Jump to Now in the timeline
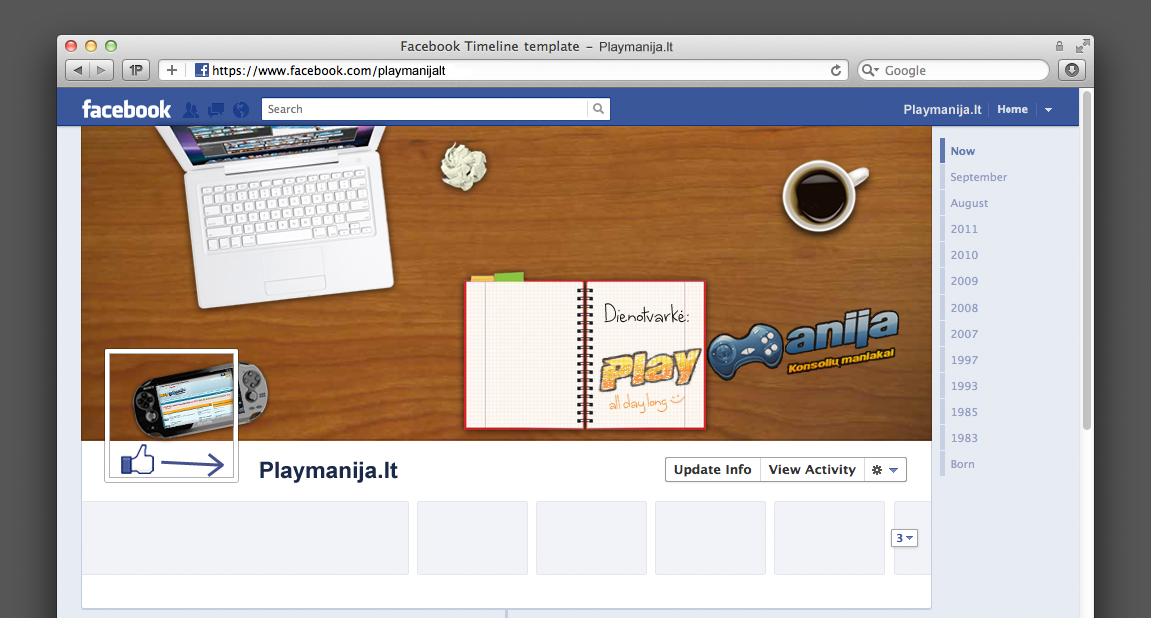Screen dimensions: 1151x618 [x=962, y=151]
